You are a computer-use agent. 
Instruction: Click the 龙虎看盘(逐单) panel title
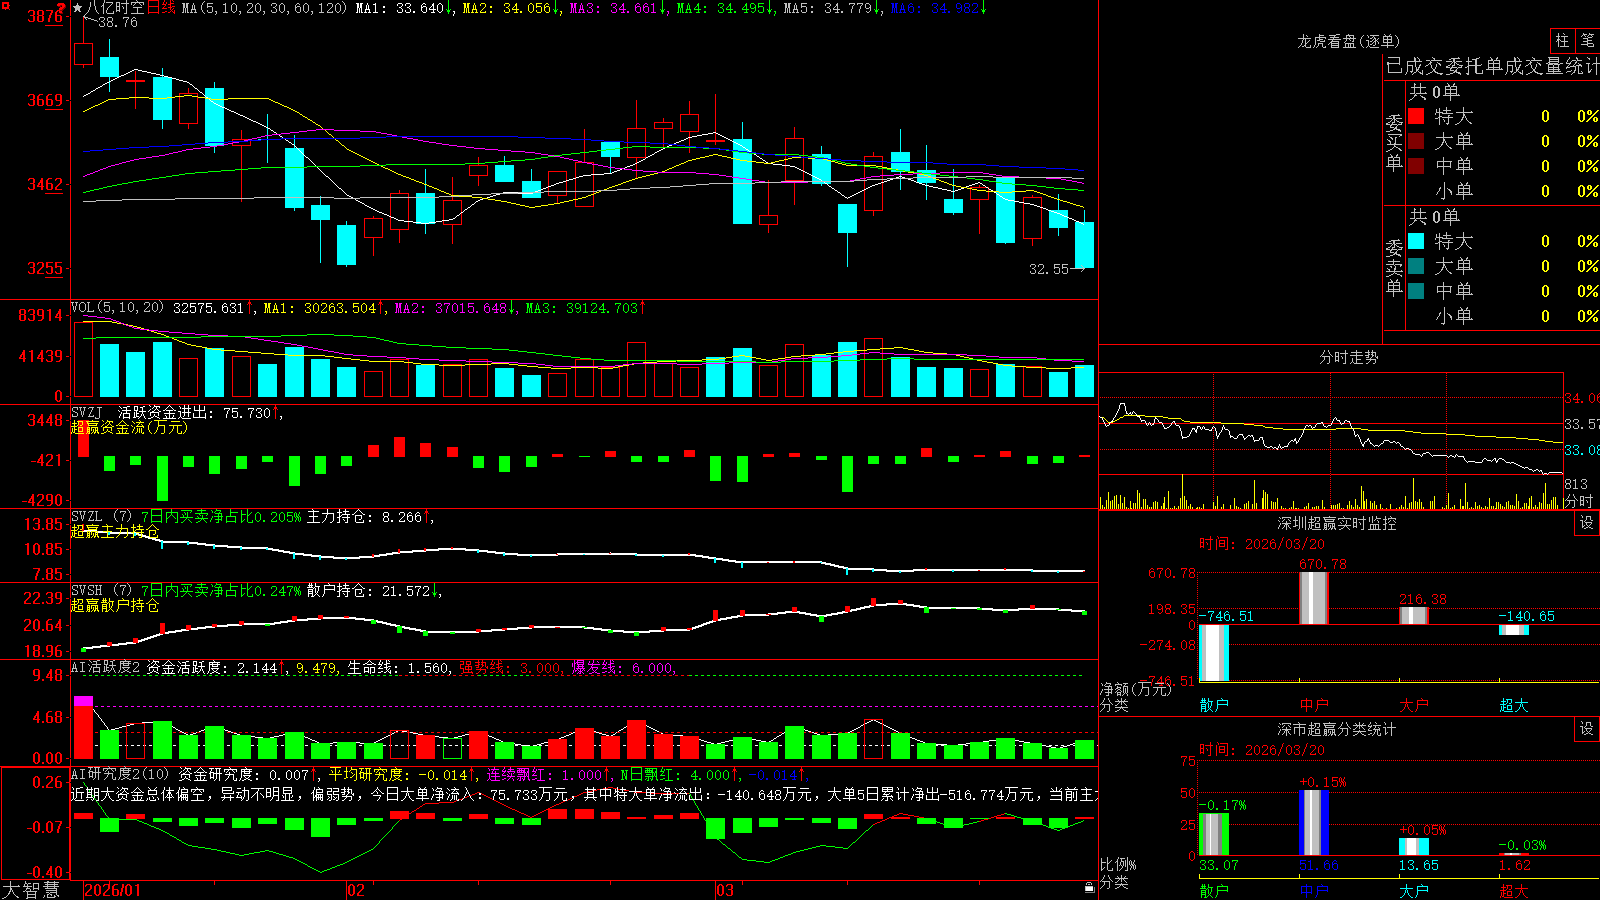(x=1348, y=41)
